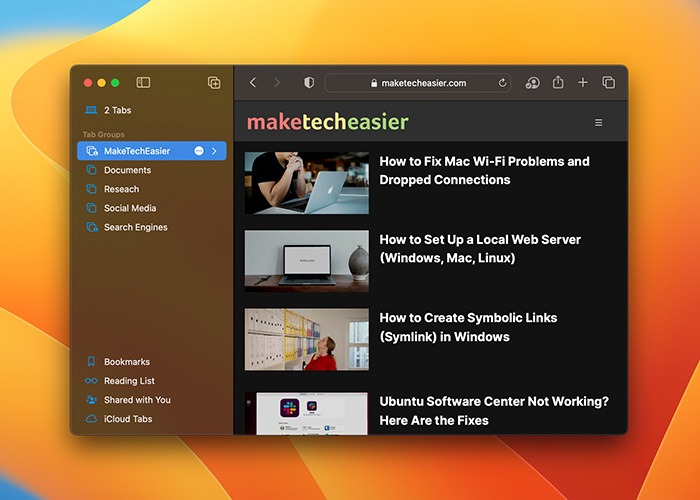
Task: Open the Ubuntu Software Center article
Action: pyautogui.click(x=494, y=411)
